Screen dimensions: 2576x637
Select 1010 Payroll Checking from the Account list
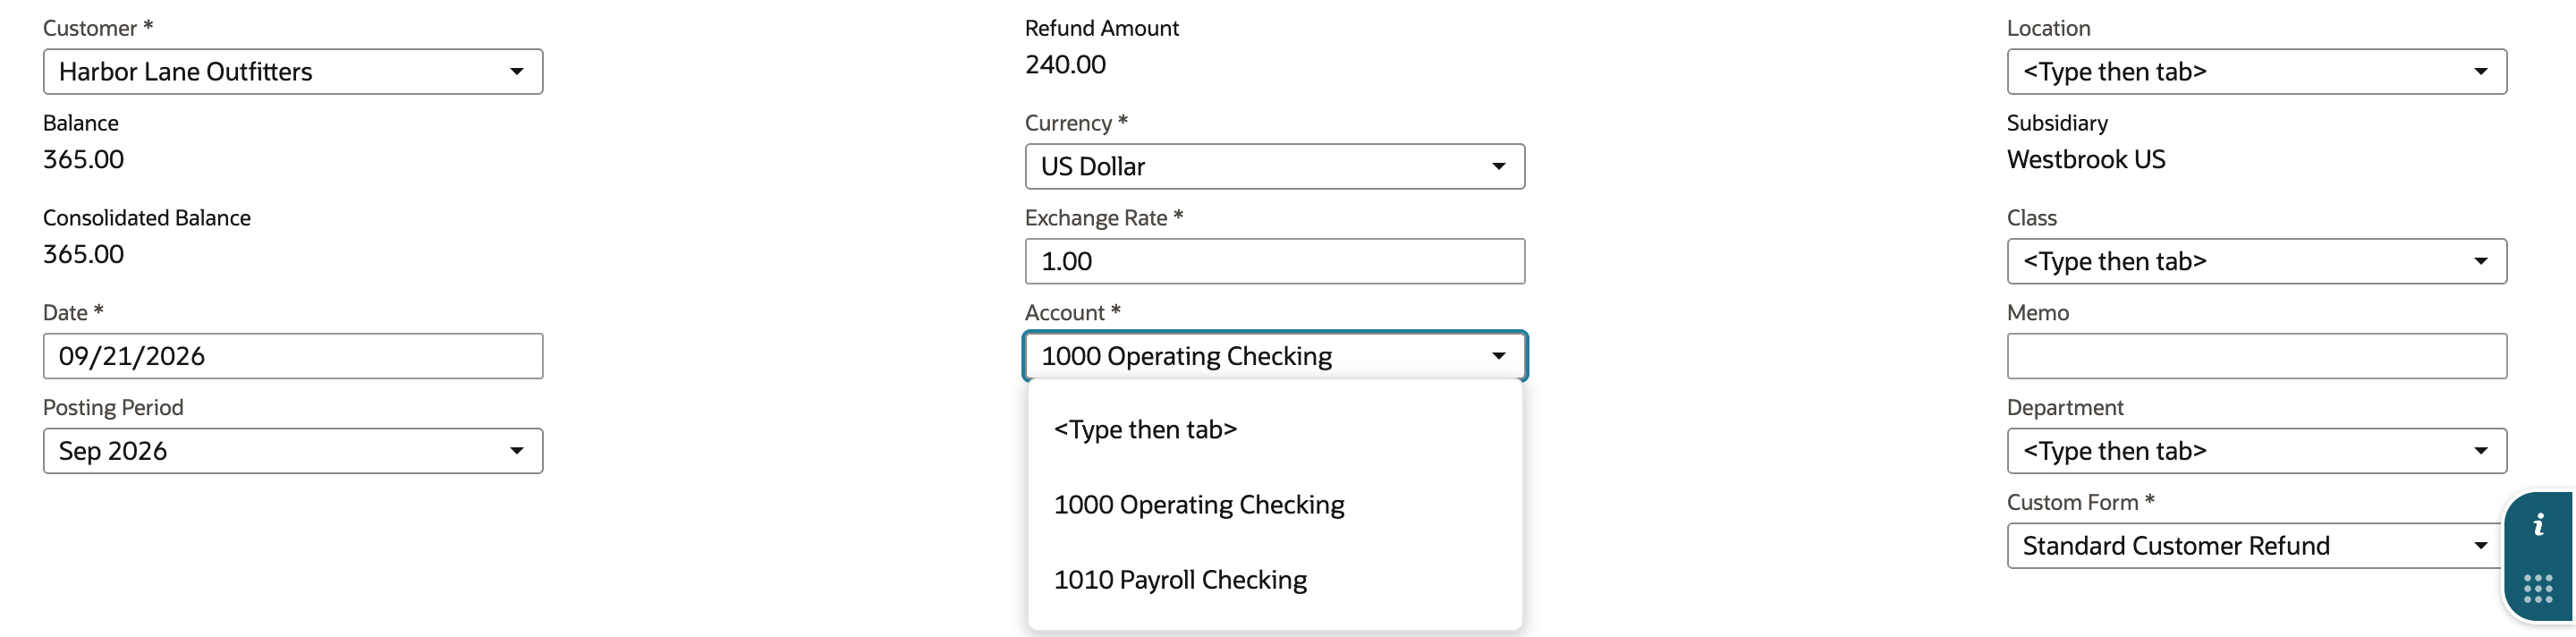(1275, 580)
